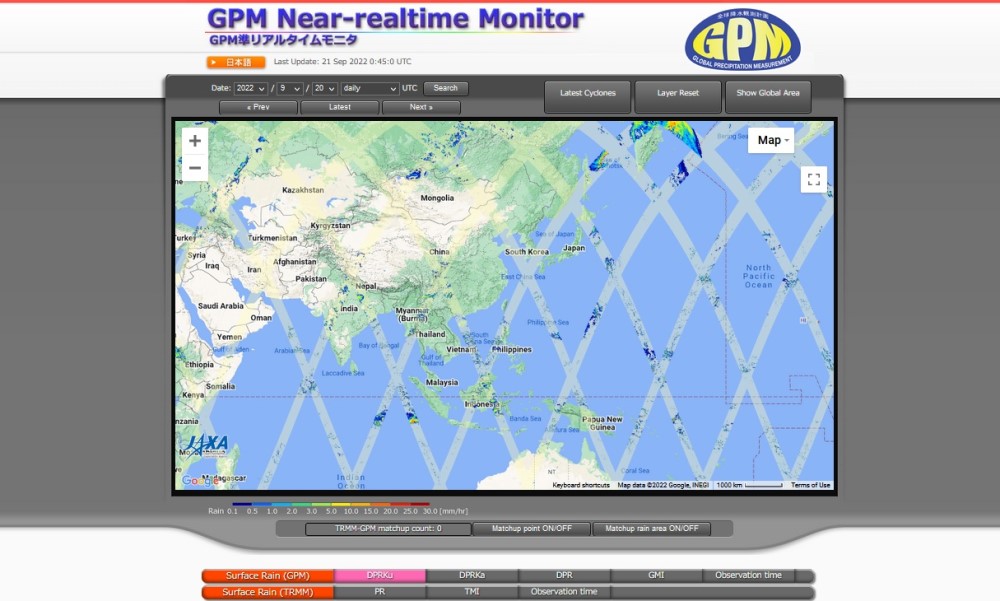Click the Kazakhstan label on map
The width and height of the screenshot is (1000, 601).
303,190
